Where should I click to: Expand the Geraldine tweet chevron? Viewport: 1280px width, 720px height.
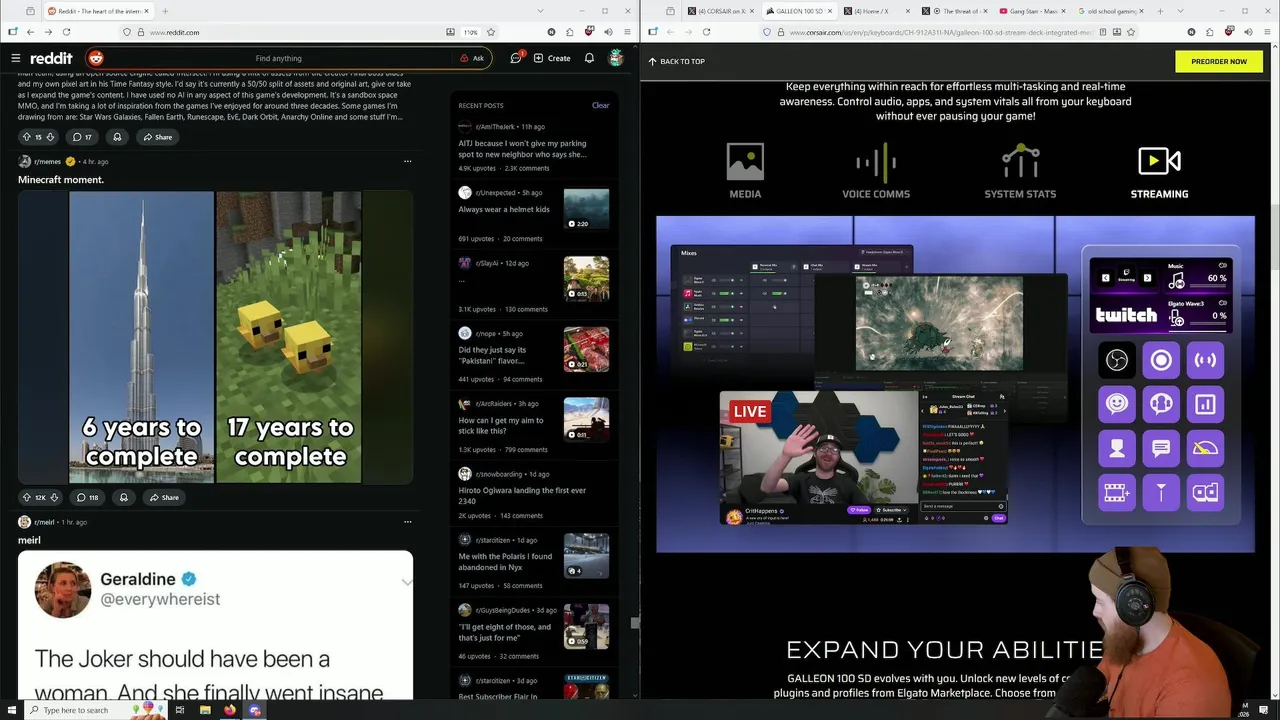pos(406,582)
